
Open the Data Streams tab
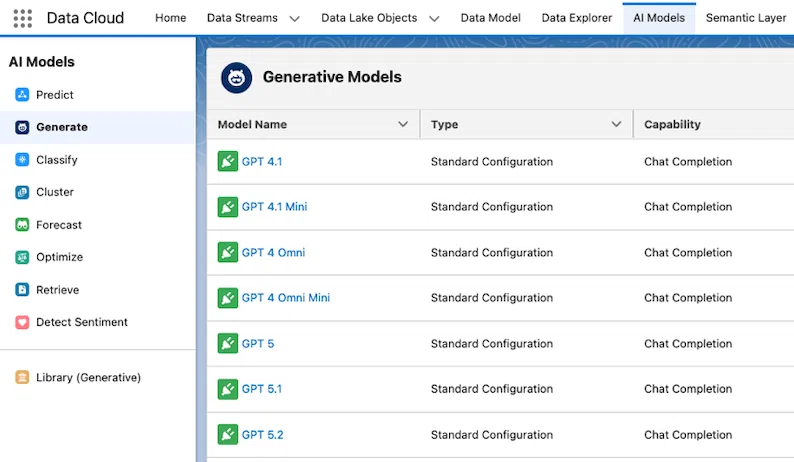pyautogui.click(x=242, y=18)
